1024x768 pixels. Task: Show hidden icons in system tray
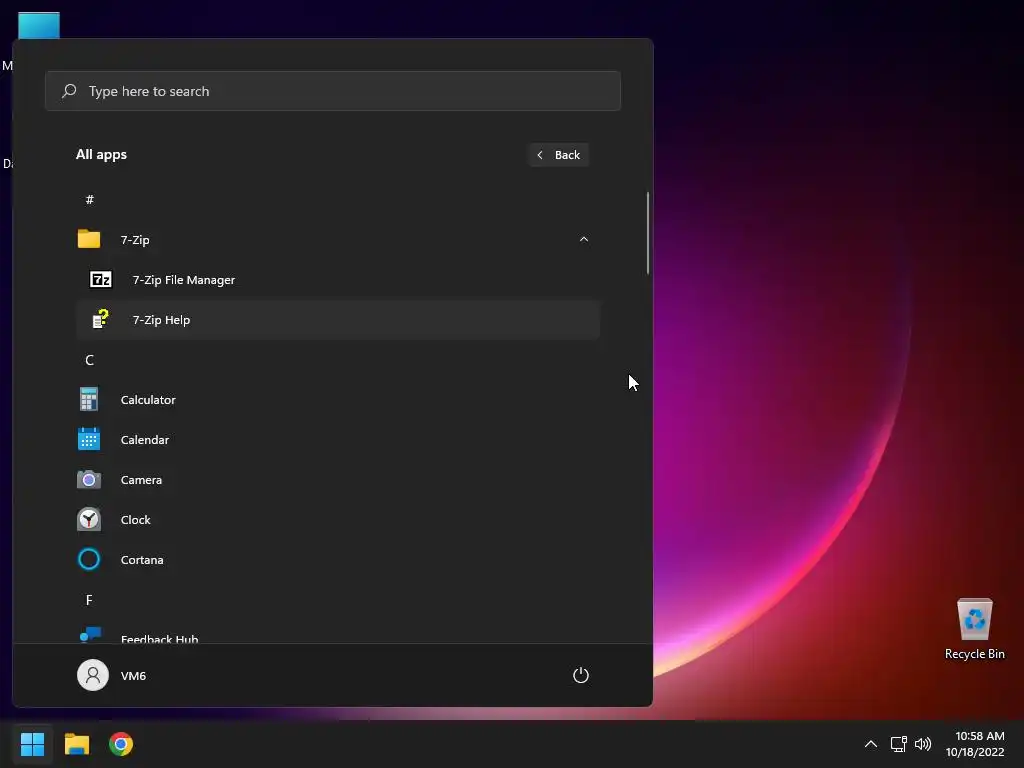point(871,744)
